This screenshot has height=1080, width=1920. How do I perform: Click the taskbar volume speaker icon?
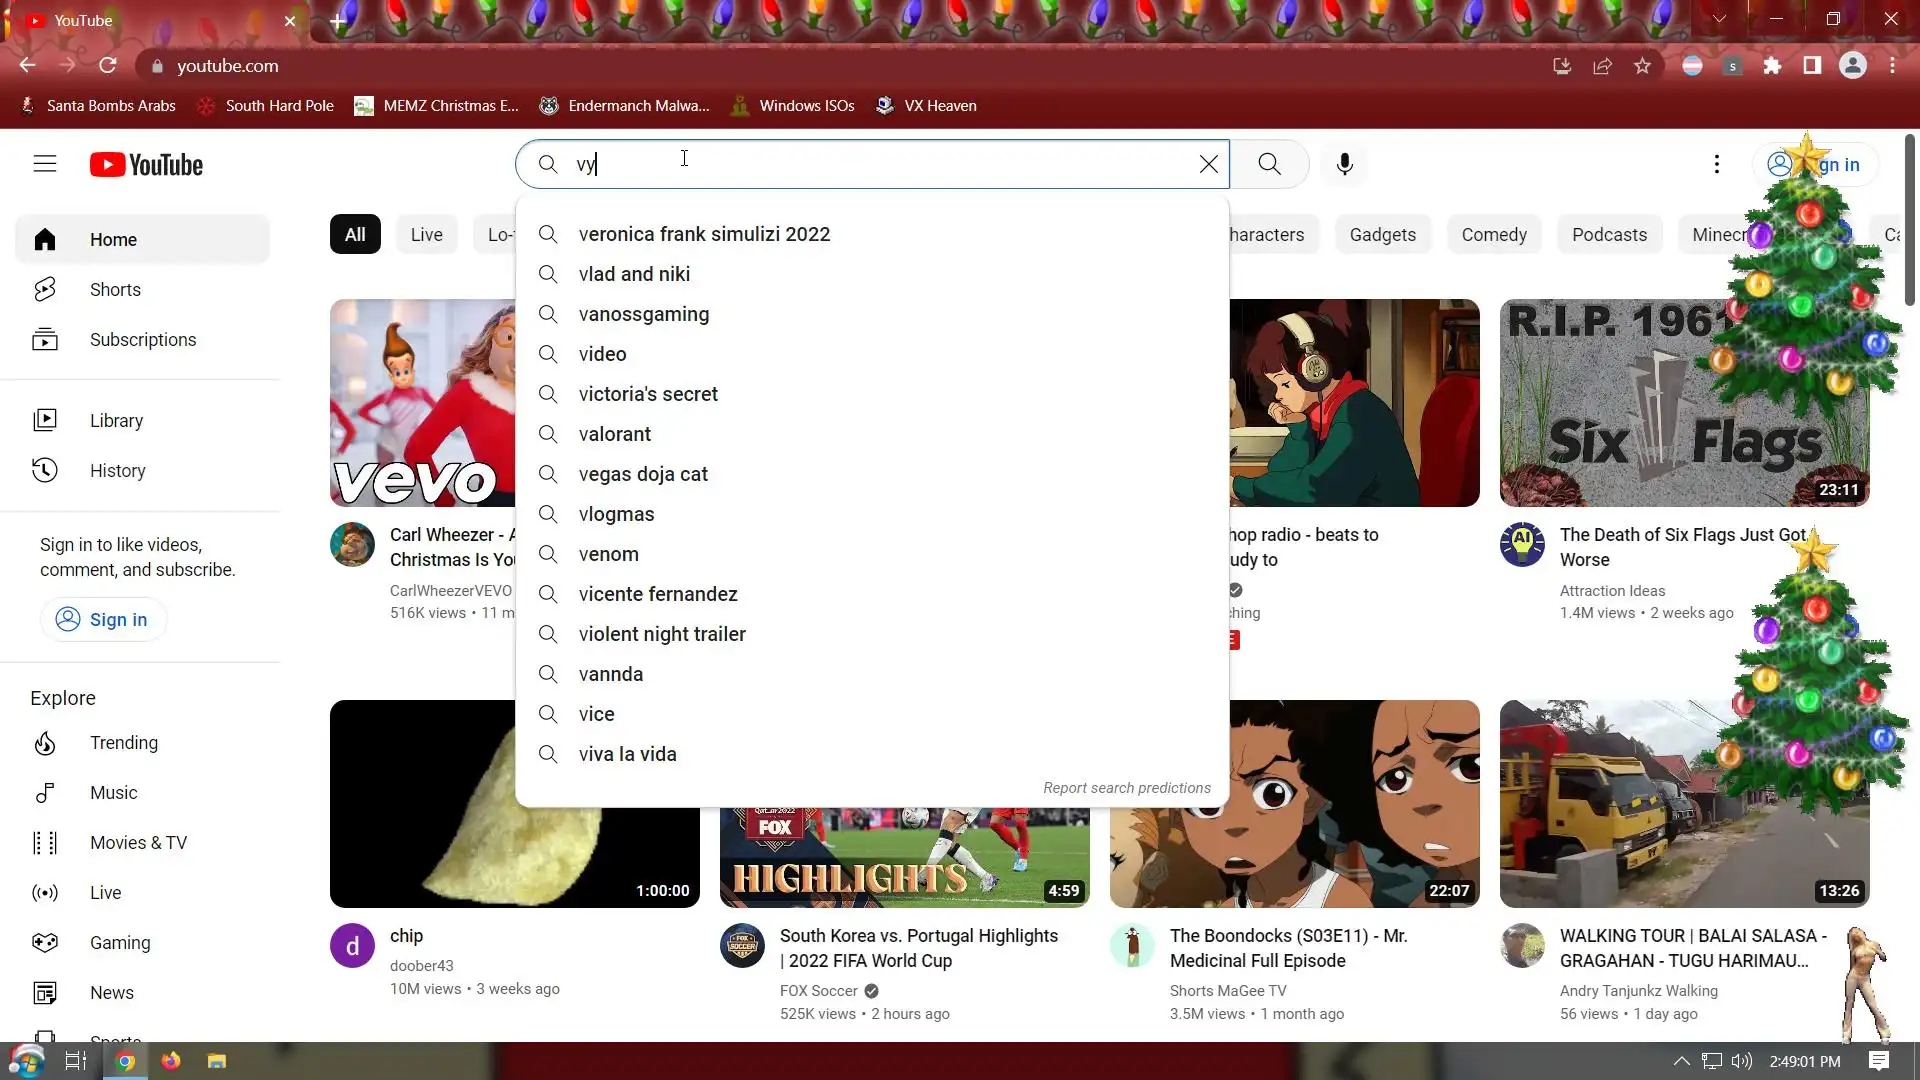click(x=1742, y=1061)
